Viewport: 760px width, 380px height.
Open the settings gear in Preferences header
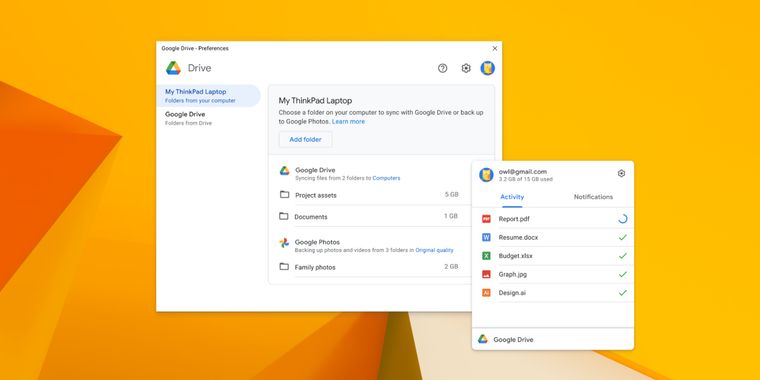click(466, 68)
